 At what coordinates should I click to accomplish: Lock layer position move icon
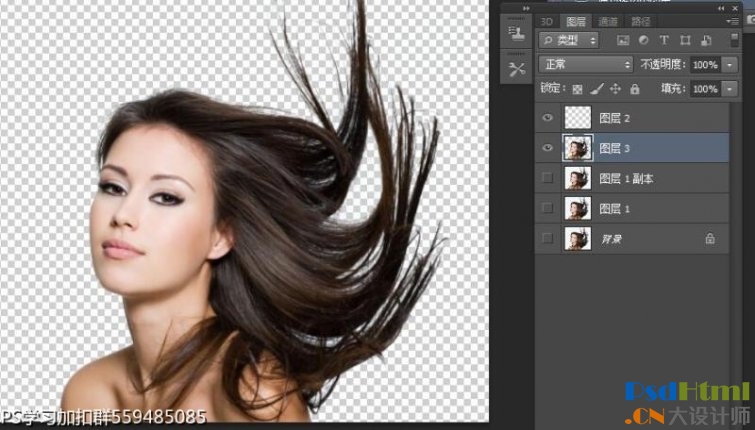coord(615,89)
